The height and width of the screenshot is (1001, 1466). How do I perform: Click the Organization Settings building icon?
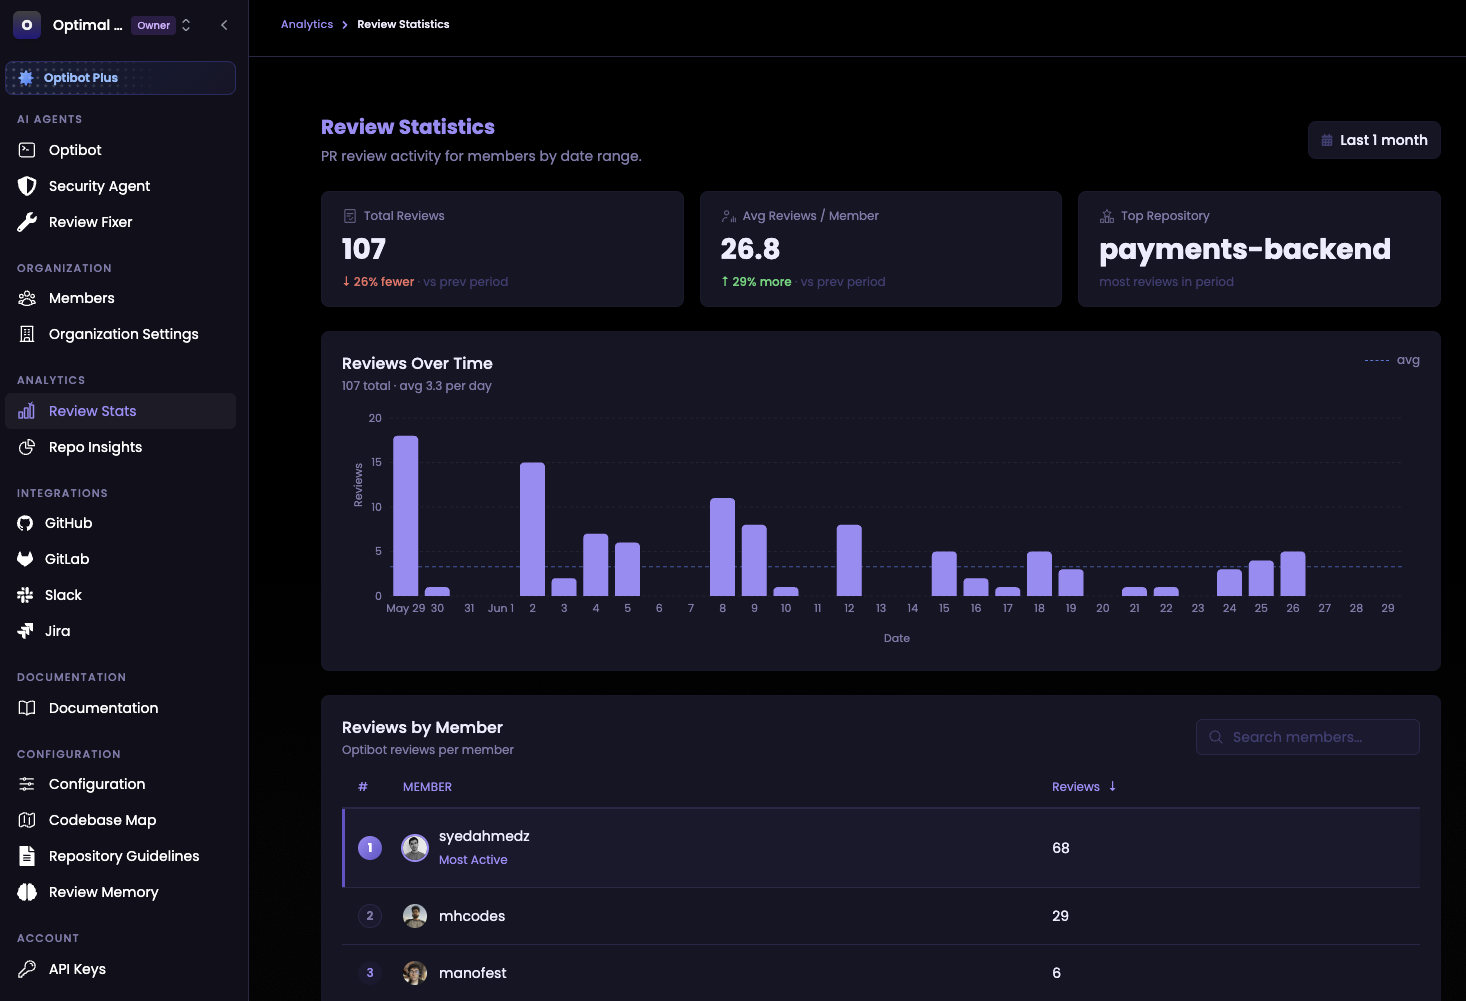(x=27, y=334)
